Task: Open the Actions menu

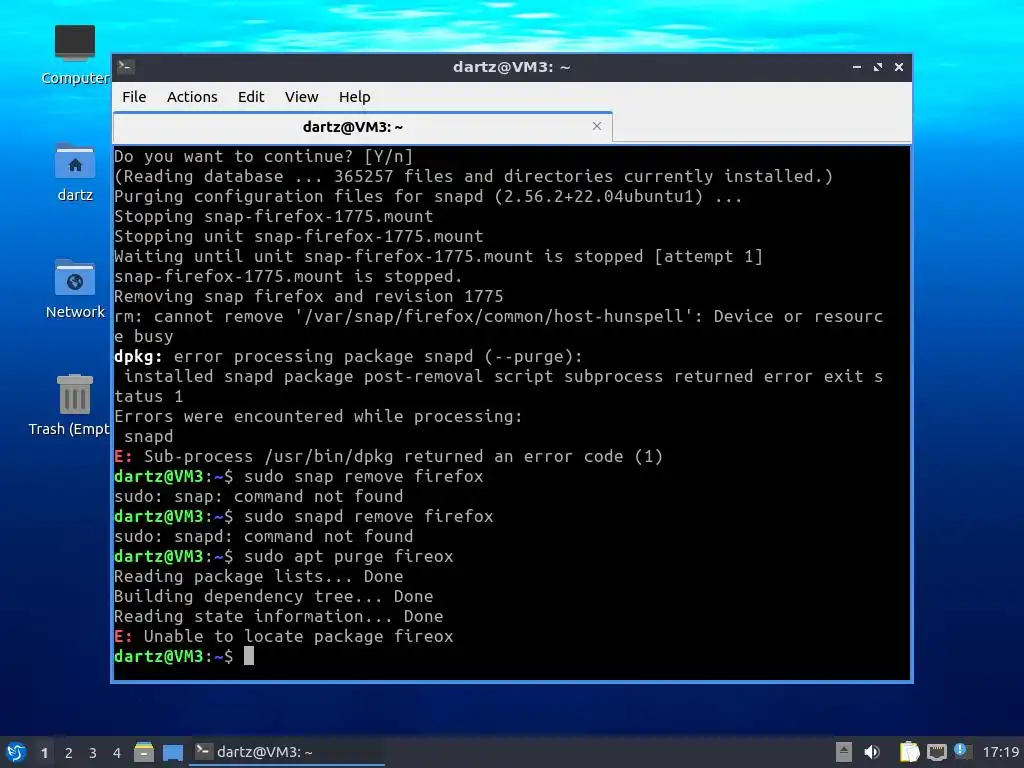Action: coord(192,97)
